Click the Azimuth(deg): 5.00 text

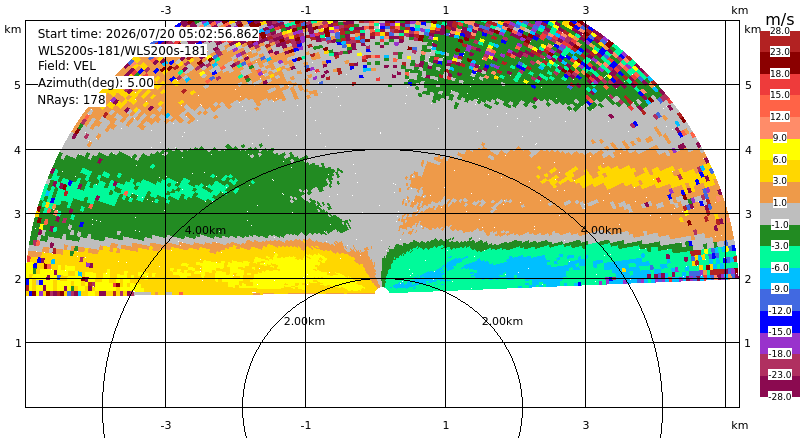pos(95,82)
